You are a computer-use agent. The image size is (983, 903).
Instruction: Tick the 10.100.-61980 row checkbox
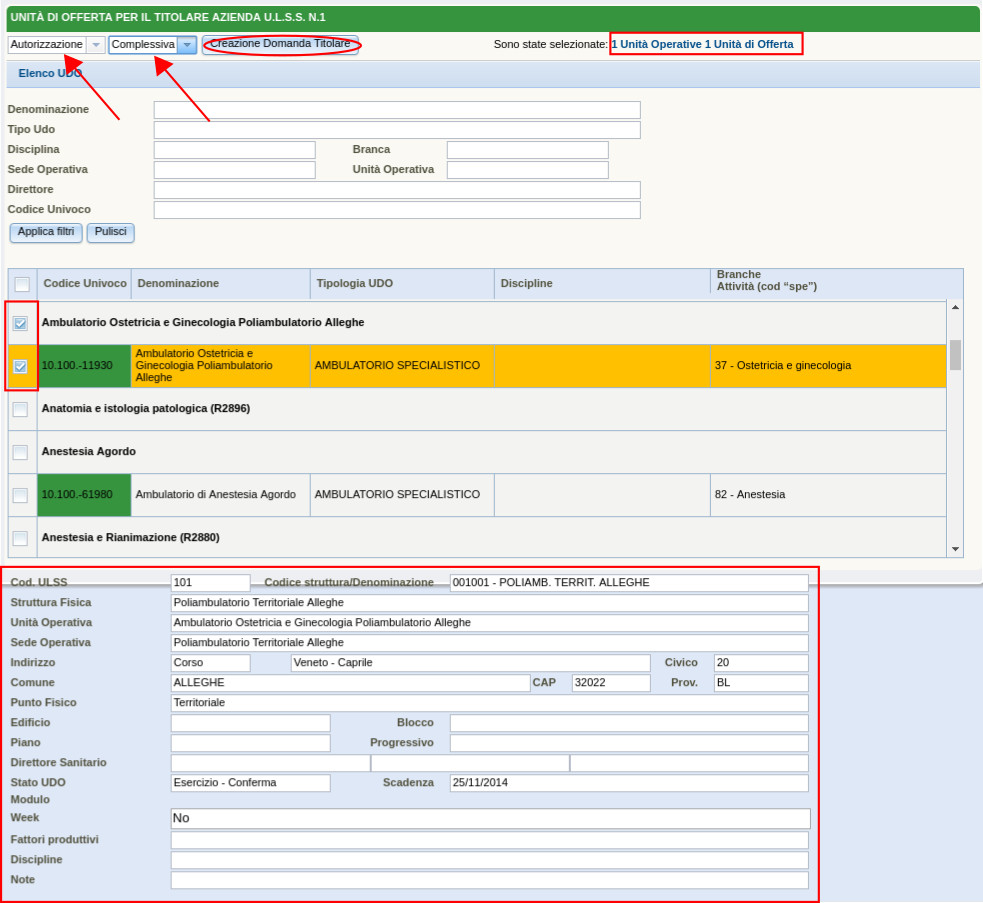(x=20, y=495)
